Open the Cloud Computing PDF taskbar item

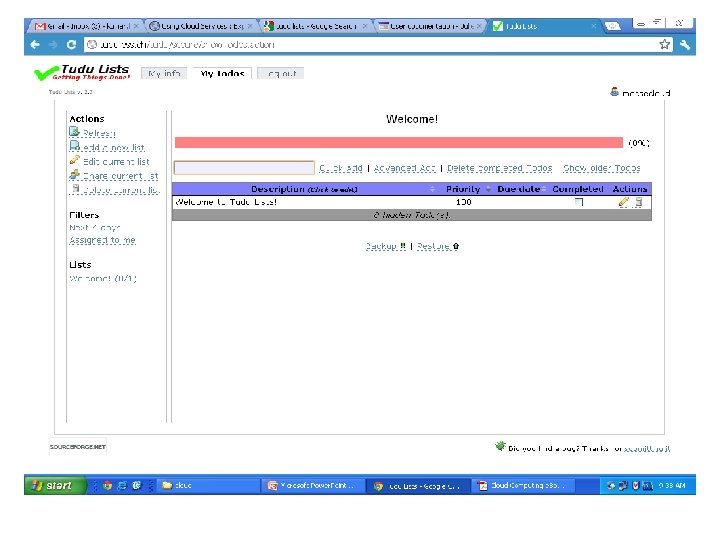click(523, 485)
